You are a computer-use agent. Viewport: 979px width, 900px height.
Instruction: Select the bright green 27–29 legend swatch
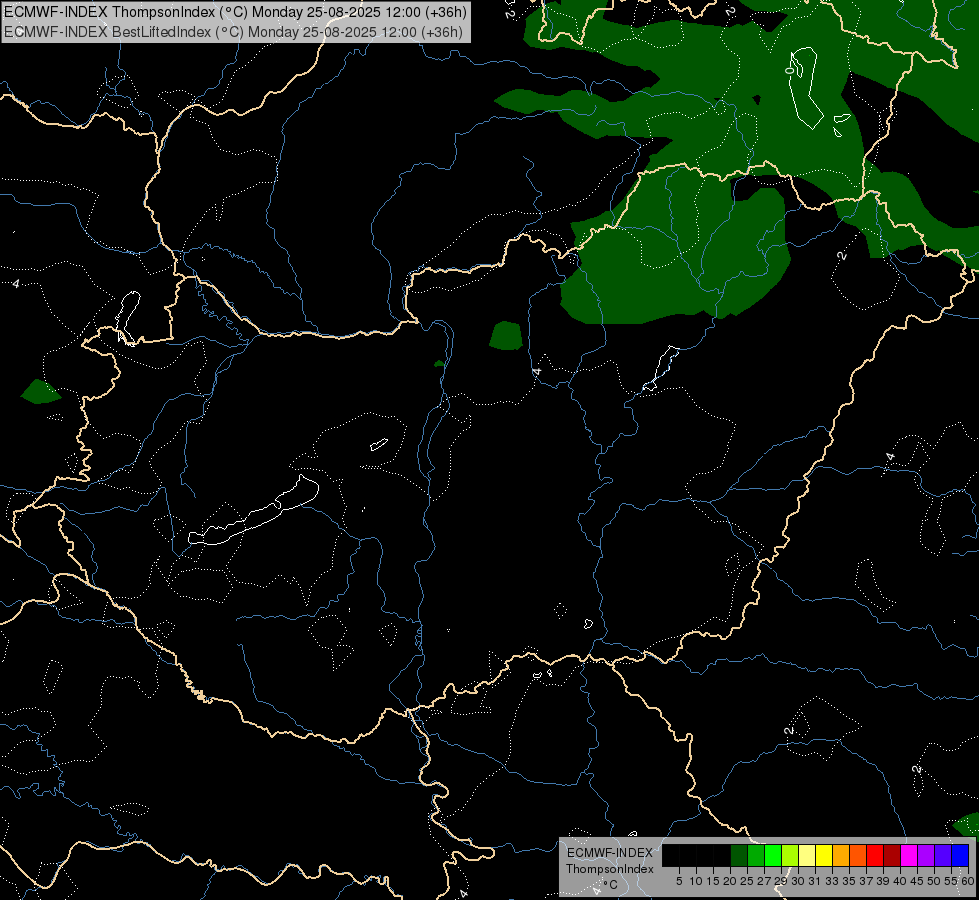pos(773,855)
